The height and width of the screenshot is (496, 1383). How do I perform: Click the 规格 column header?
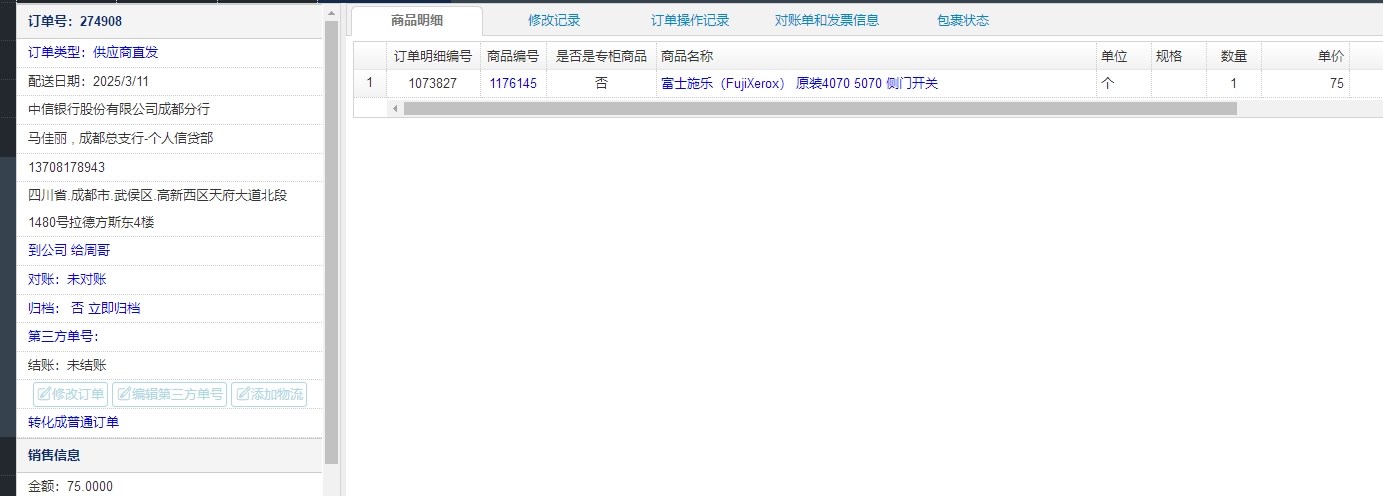(x=1178, y=57)
